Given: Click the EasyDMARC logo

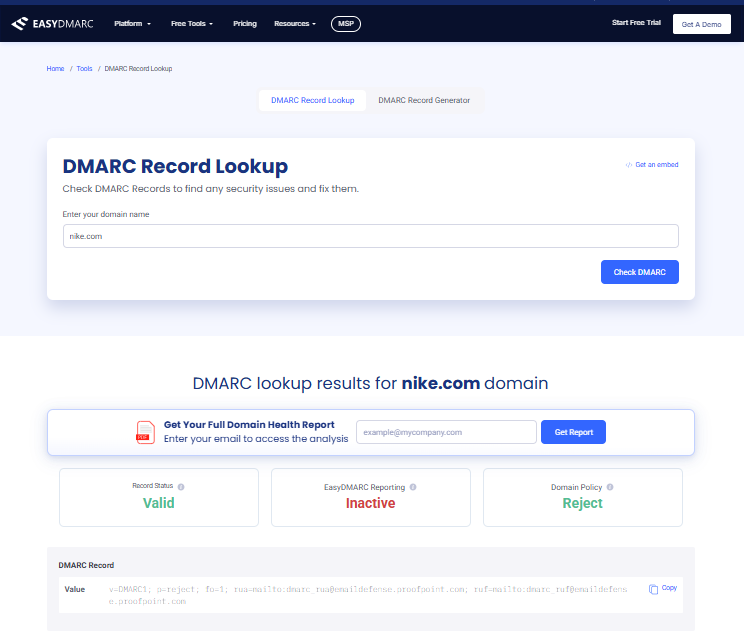Looking at the screenshot, I should [x=52, y=24].
